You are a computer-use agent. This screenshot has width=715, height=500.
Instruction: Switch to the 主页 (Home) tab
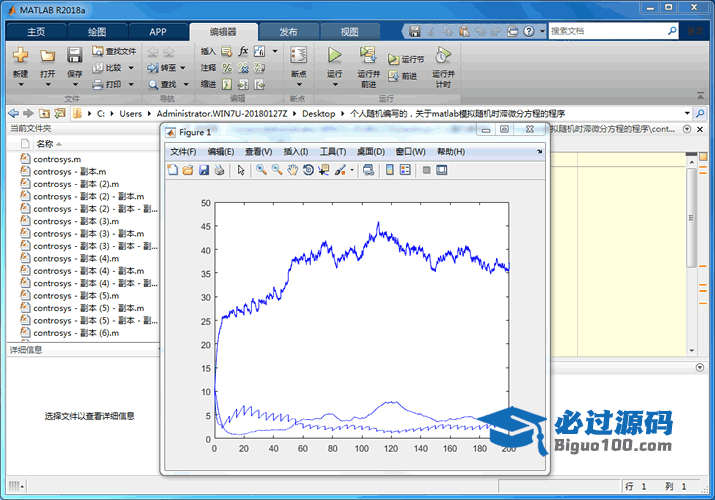pos(36,32)
